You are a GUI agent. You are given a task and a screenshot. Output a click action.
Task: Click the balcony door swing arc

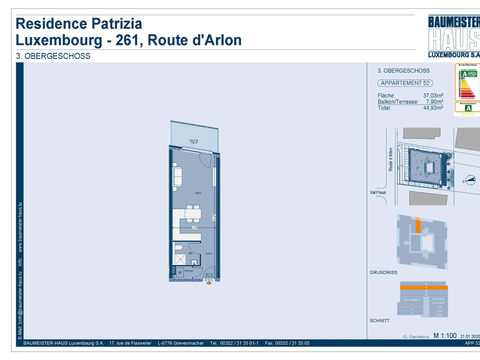(206, 160)
